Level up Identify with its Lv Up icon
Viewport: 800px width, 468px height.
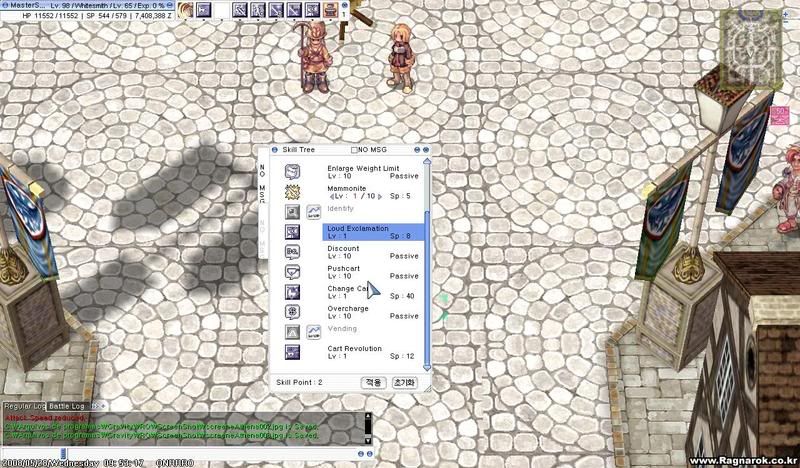(x=314, y=212)
